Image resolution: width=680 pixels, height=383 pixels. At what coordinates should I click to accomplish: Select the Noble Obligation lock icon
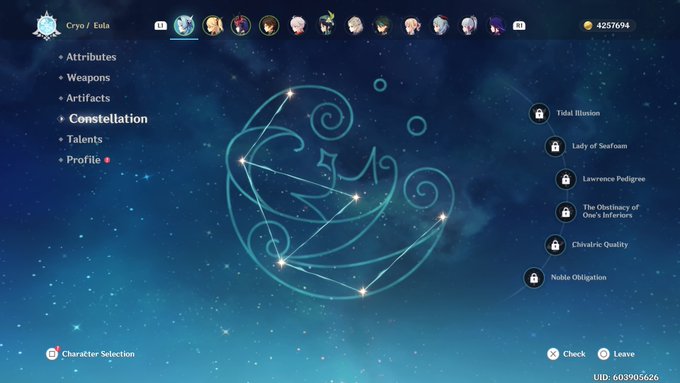pyautogui.click(x=534, y=278)
